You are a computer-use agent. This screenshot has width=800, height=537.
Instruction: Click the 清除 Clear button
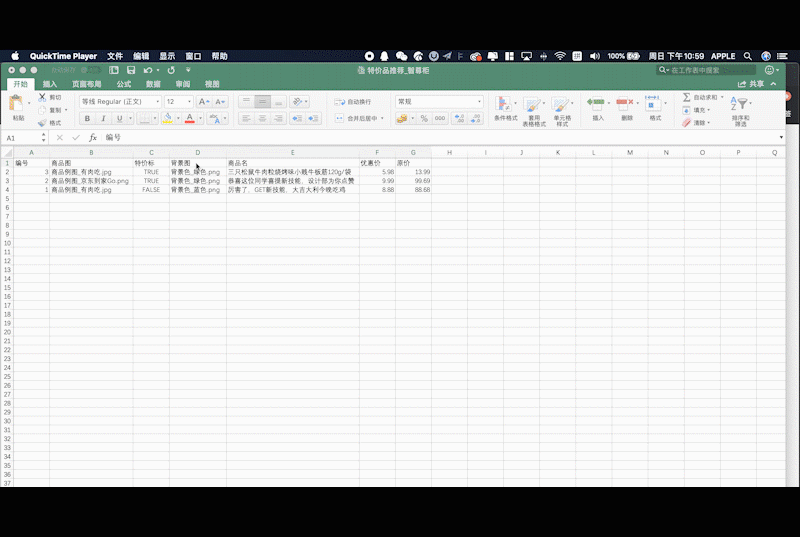pyautogui.click(x=697, y=122)
